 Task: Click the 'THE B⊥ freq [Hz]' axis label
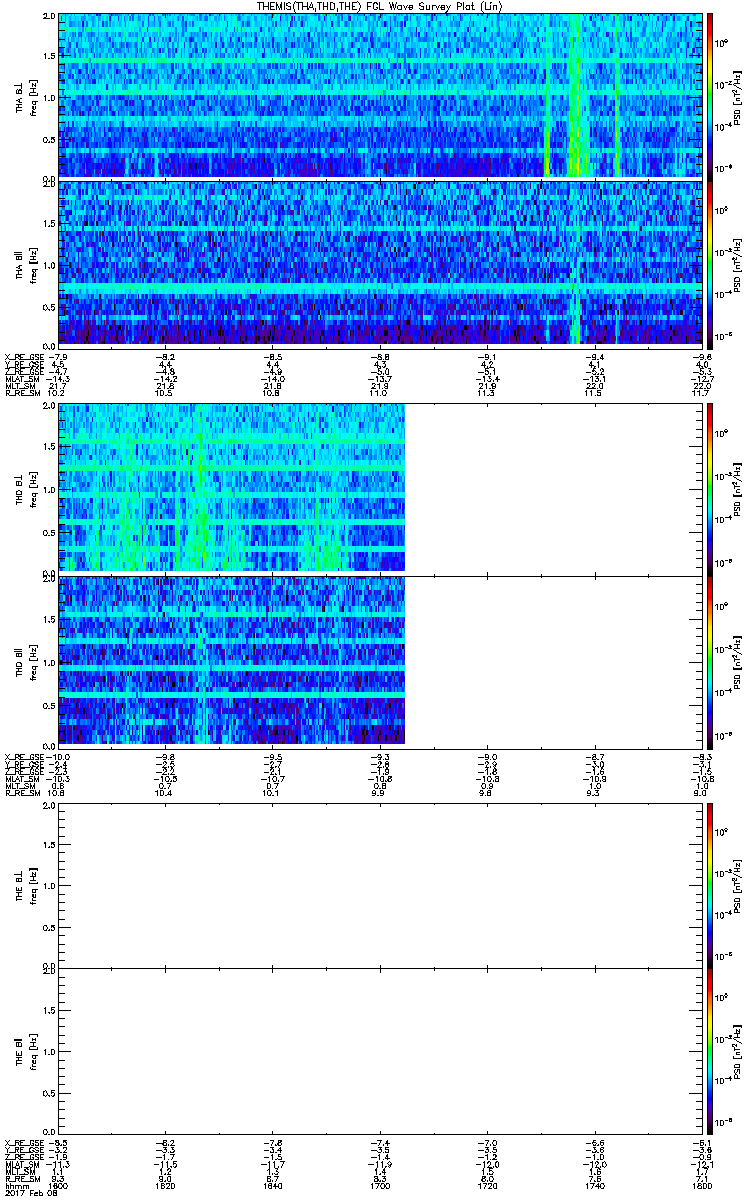(24, 886)
